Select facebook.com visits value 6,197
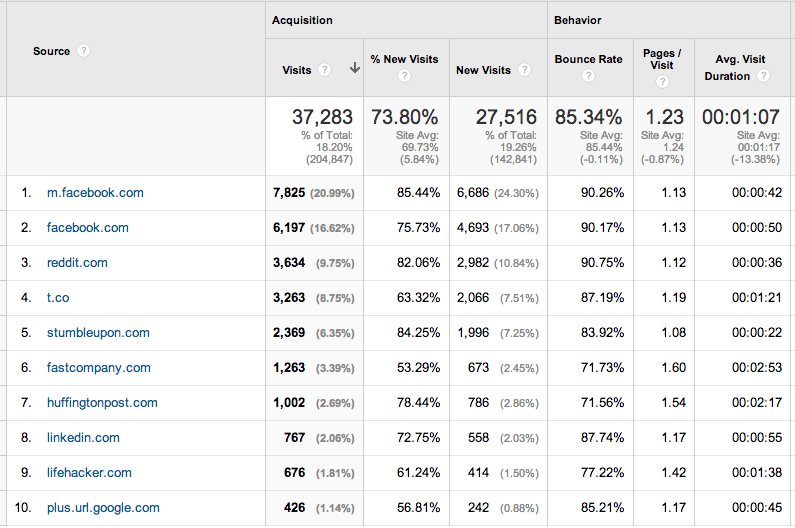The height and width of the screenshot is (528, 795). 289,228
